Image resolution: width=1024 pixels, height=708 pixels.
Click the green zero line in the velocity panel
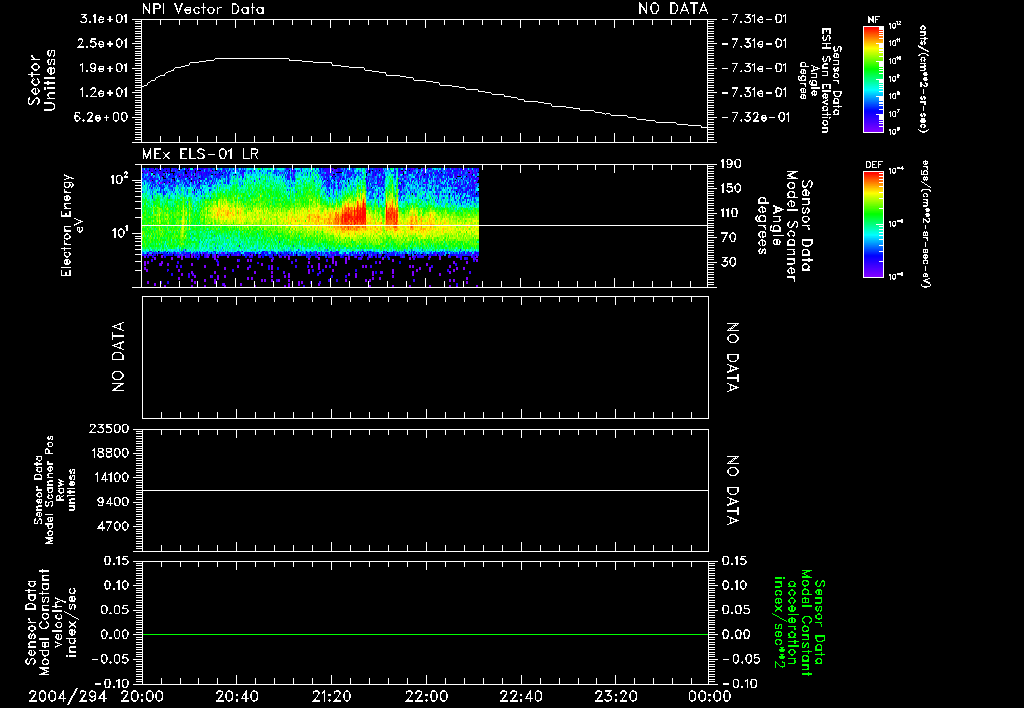pyautogui.click(x=425, y=634)
